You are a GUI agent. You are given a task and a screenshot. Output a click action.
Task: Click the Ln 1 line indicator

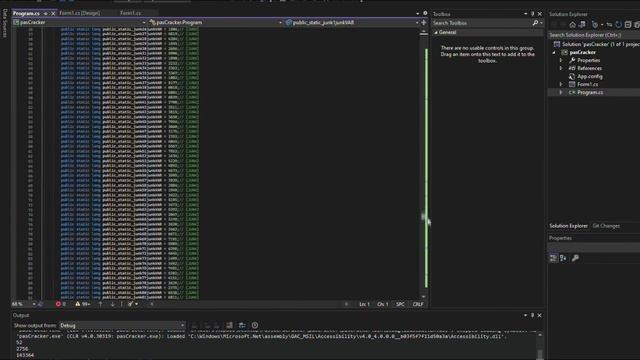[x=364, y=304]
